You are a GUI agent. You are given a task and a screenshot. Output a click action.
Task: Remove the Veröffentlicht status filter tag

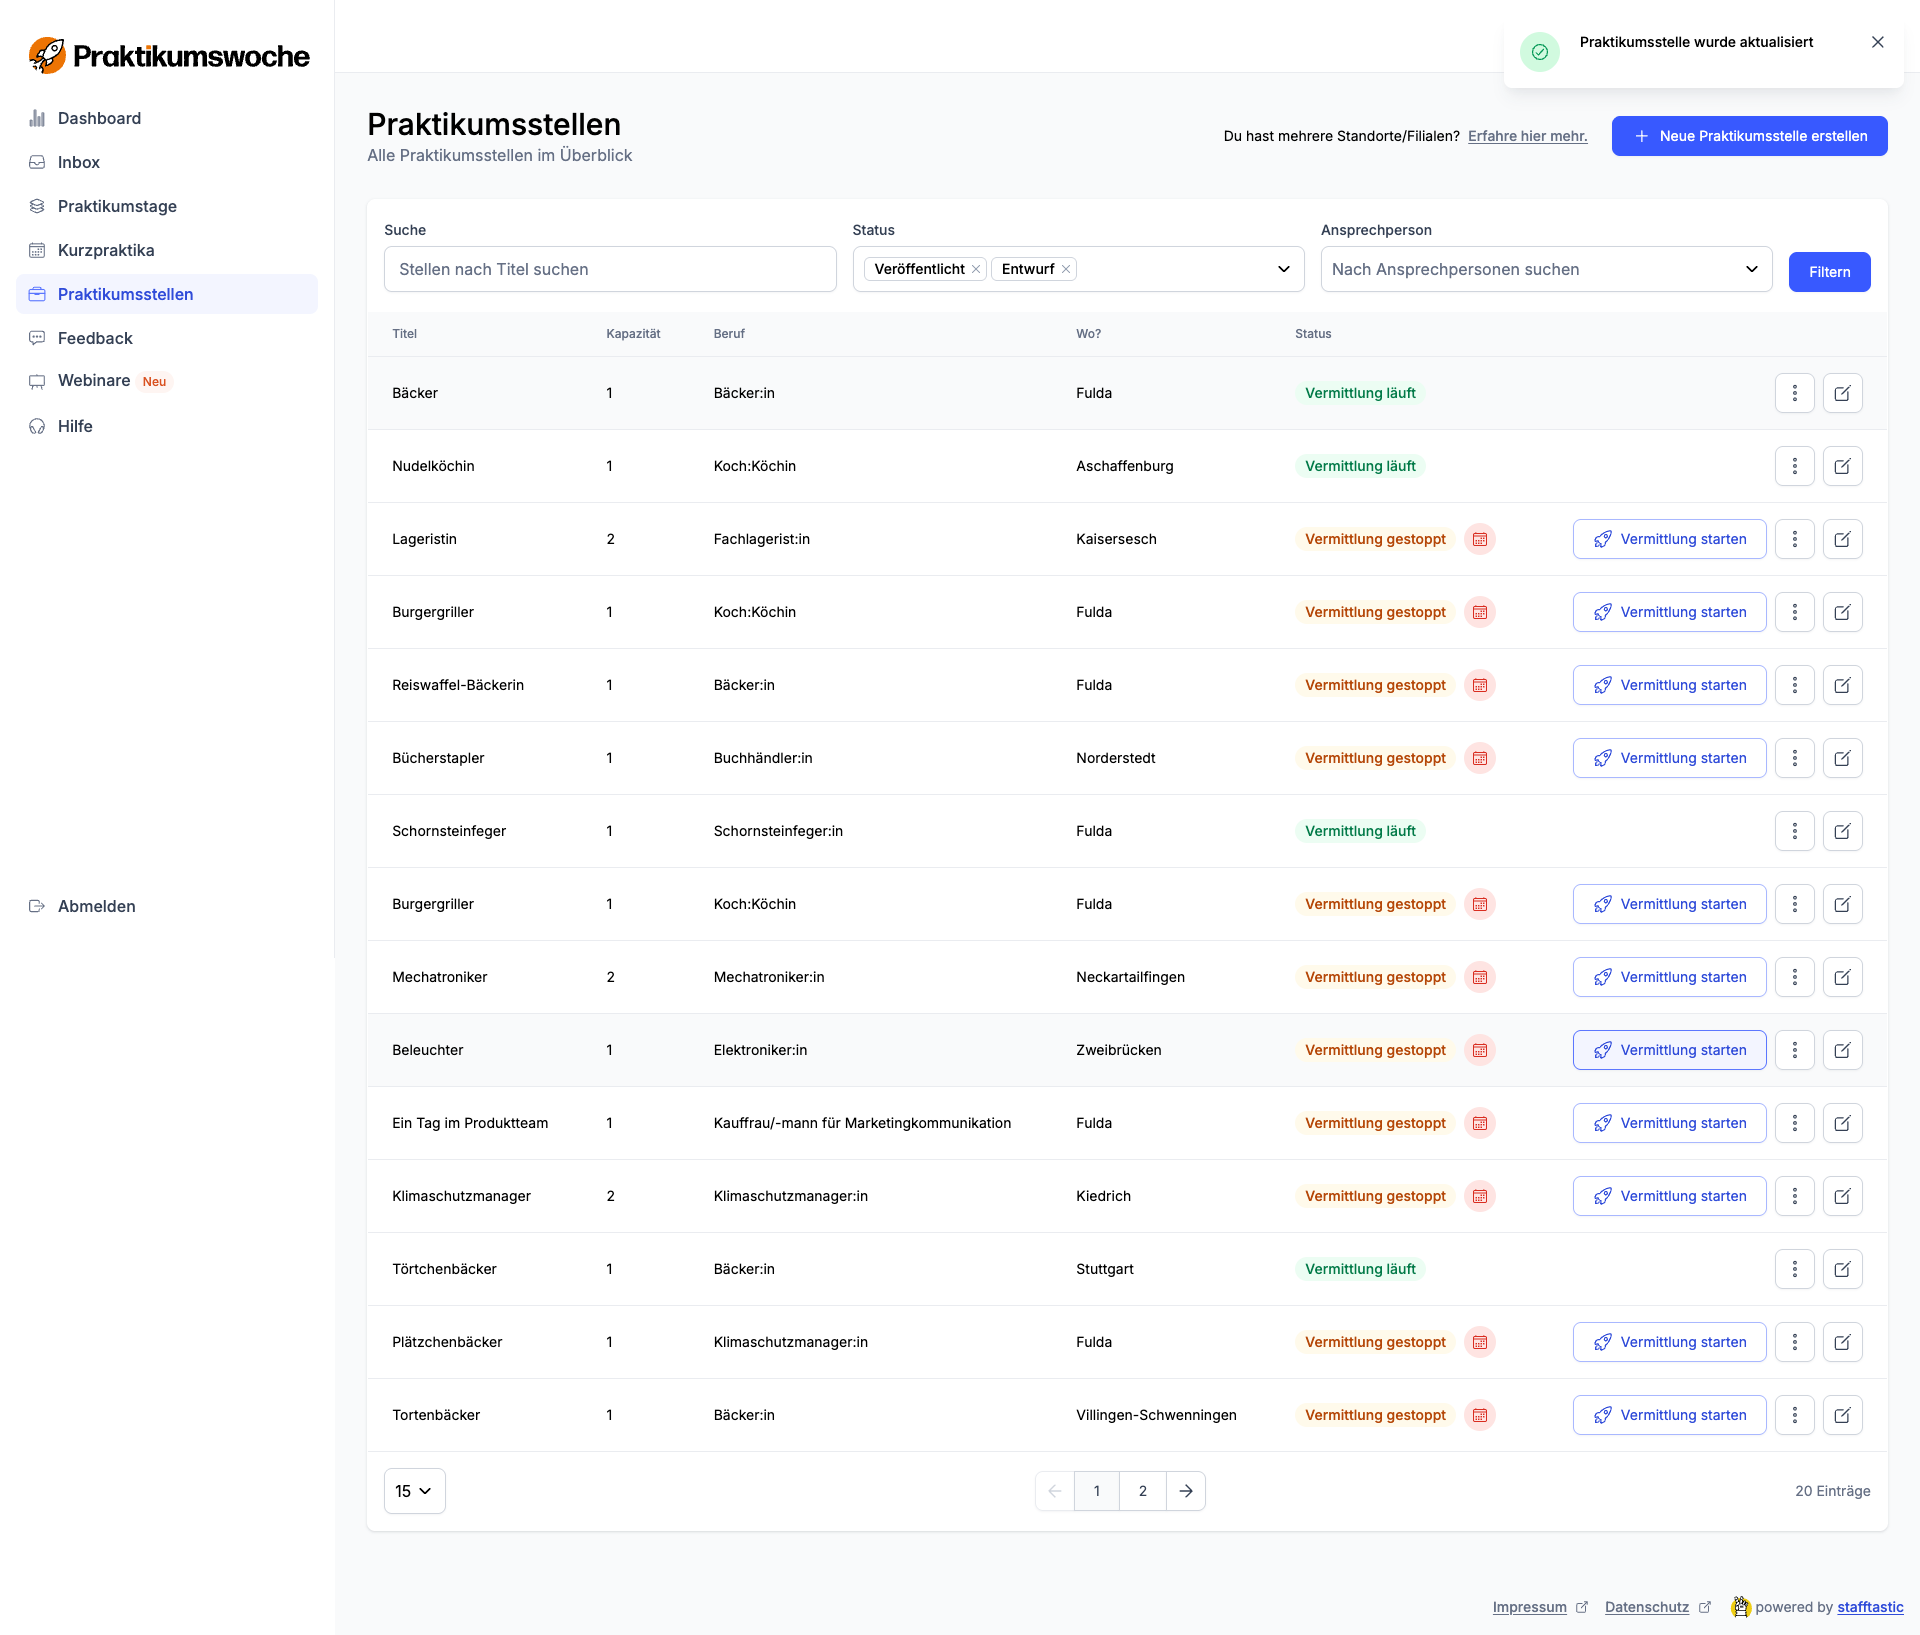(976, 269)
